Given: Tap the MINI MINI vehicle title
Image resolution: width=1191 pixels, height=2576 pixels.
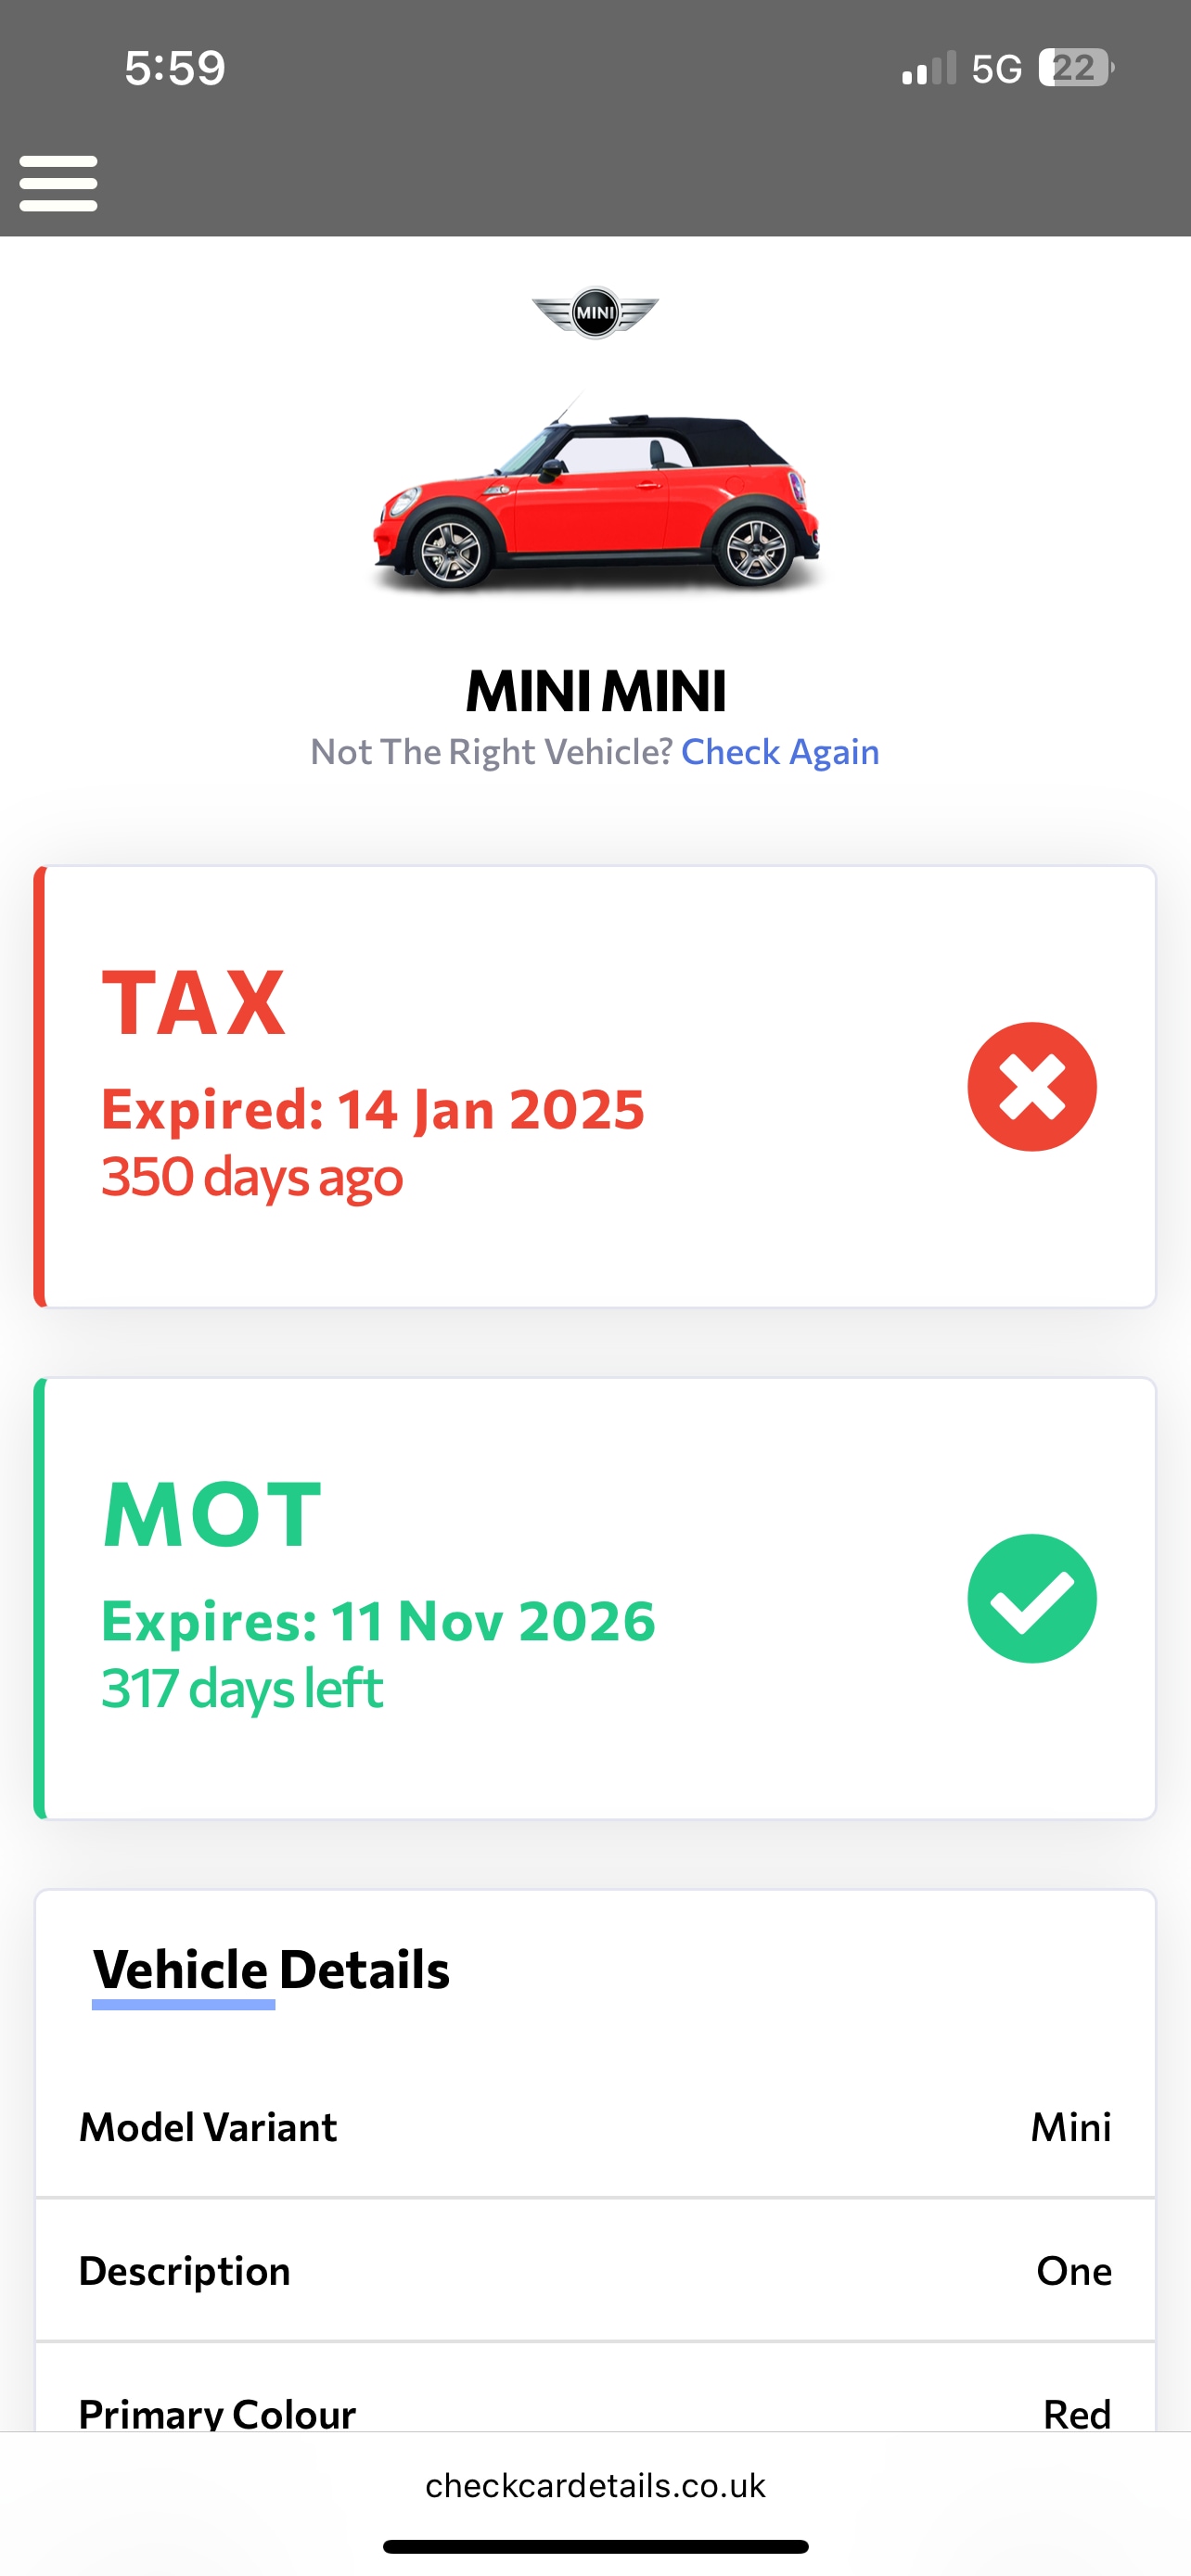Looking at the screenshot, I should 596,691.
